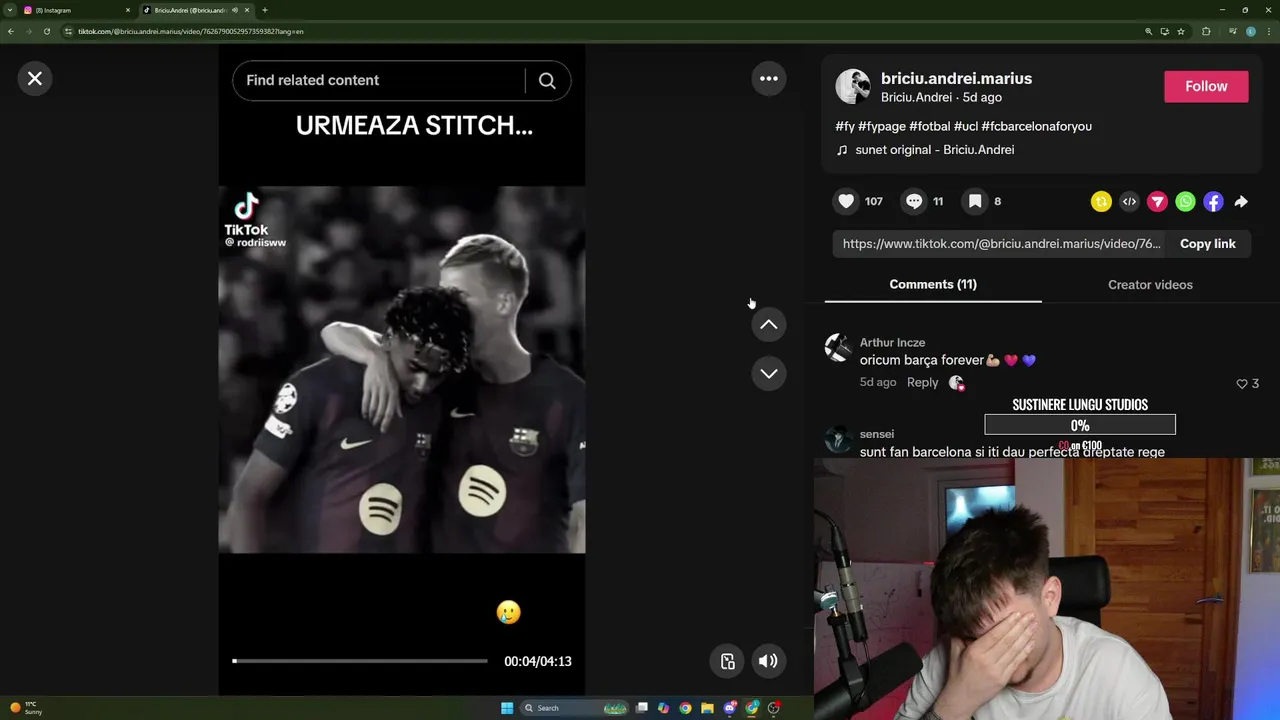
Task: Like Arthur Incze's comment
Action: point(1242,383)
